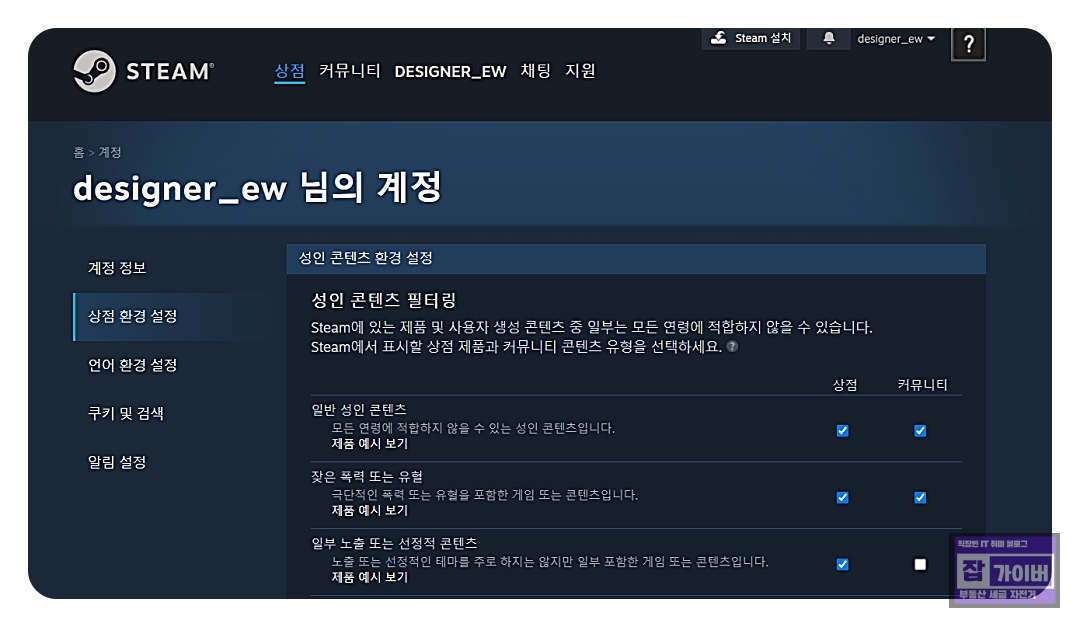
Task: Click the 성인 콘텐츠 환경 설정 header
Action: pos(636,258)
